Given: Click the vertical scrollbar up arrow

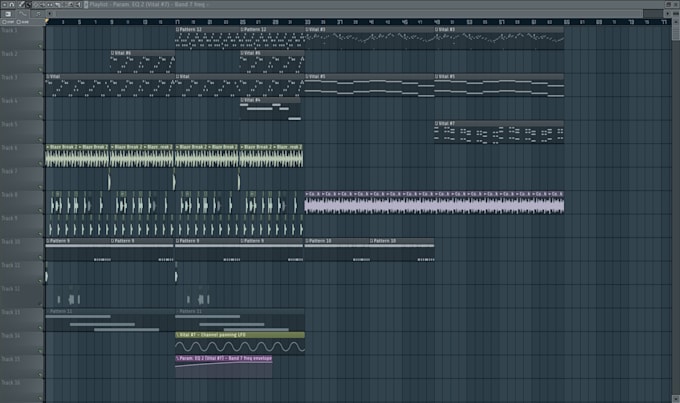Looking at the screenshot, I should (x=676, y=22).
